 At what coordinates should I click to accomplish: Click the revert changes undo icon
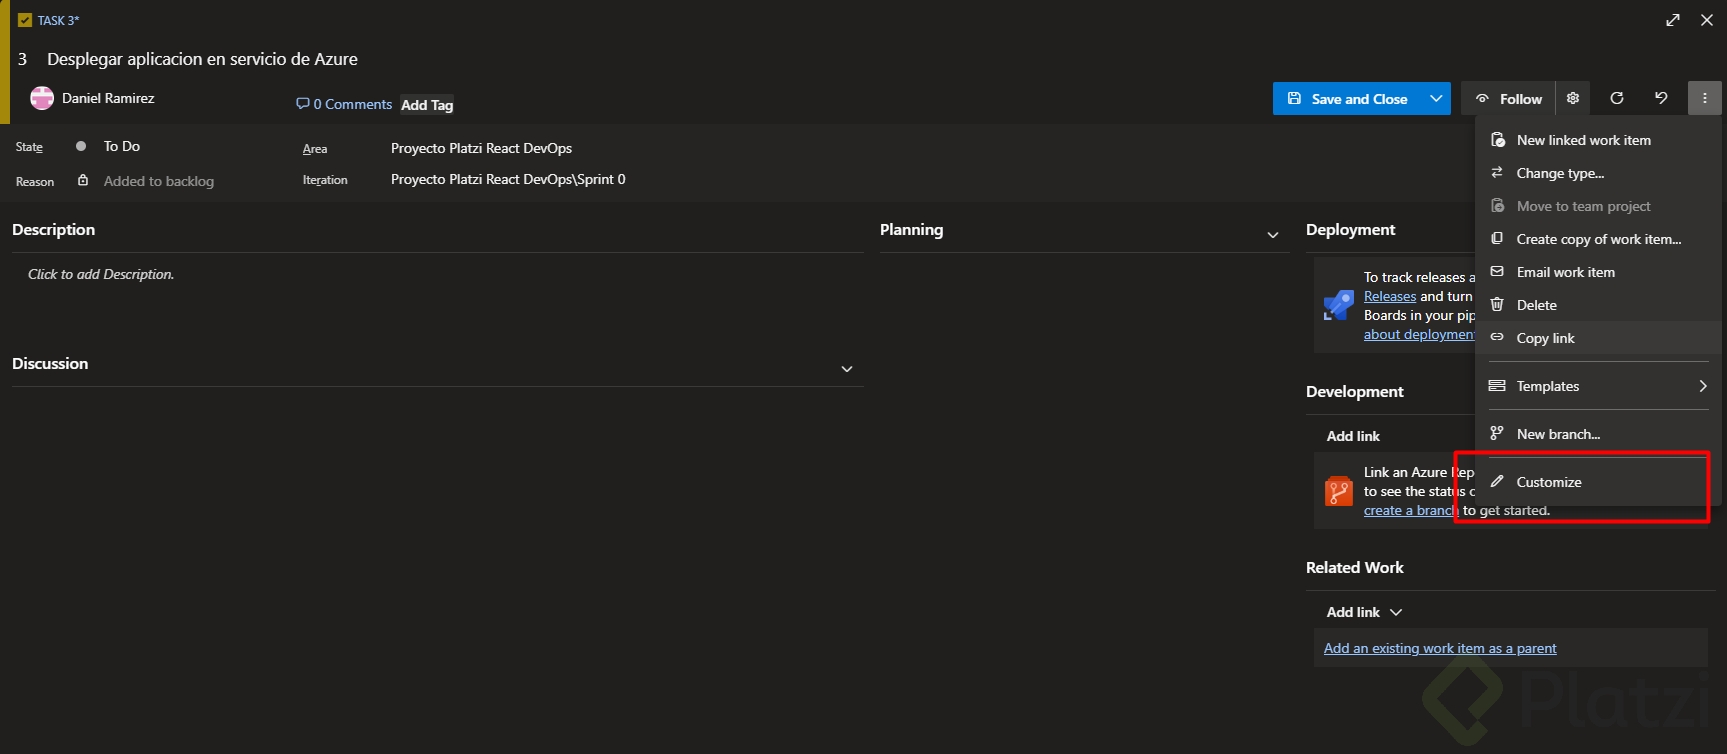[x=1661, y=98]
